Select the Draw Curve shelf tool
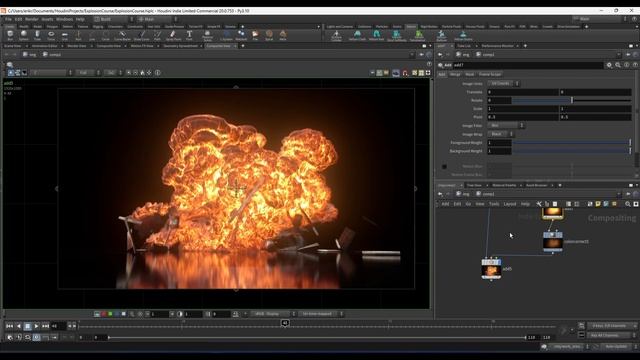 coord(142,35)
